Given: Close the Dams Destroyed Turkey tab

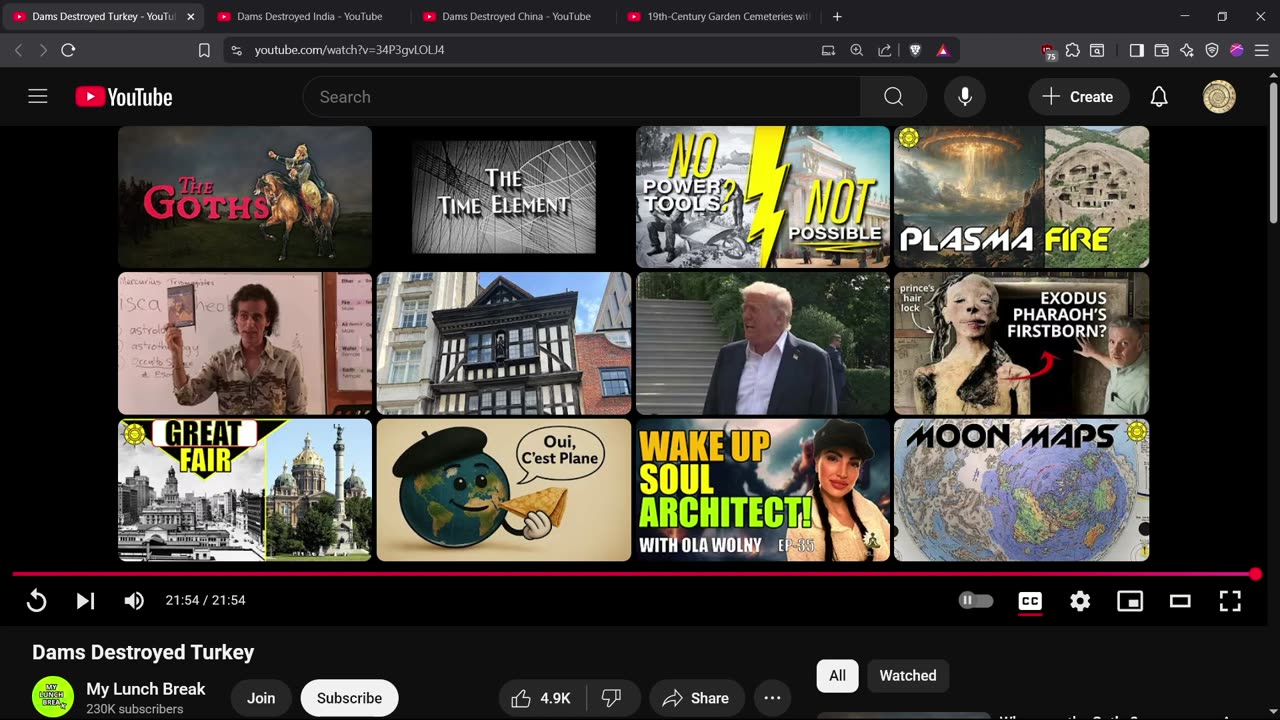Looking at the screenshot, I should point(191,16).
